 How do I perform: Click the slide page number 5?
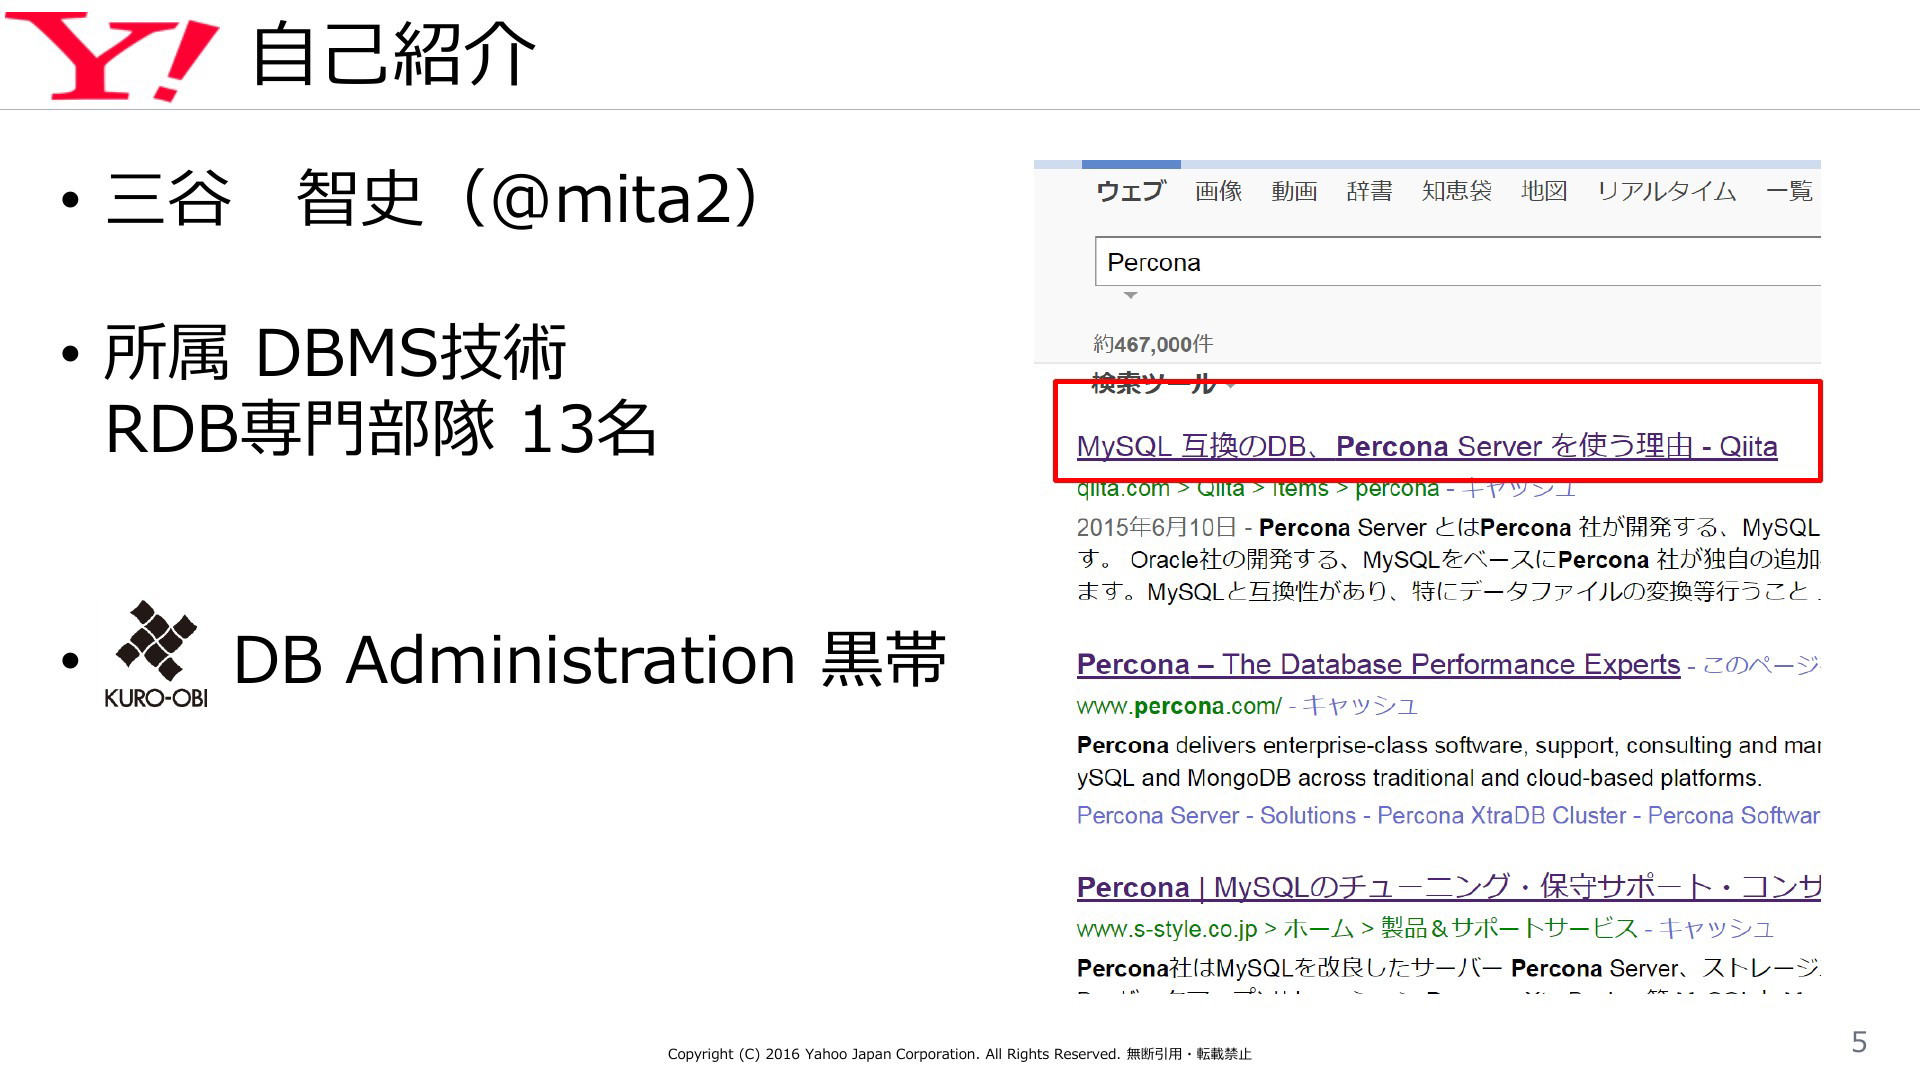(1859, 1042)
